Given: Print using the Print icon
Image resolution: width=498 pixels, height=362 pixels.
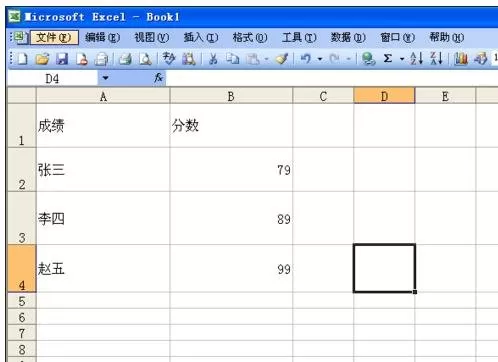Looking at the screenshot, I should click(125, 59).
